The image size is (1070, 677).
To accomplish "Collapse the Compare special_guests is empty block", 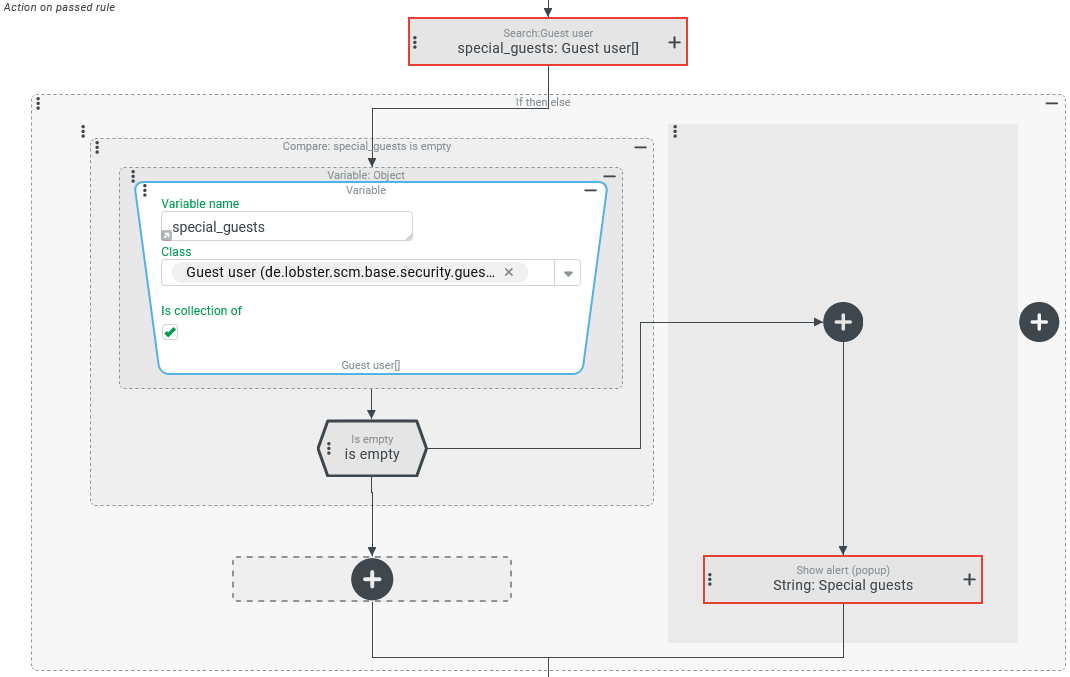I will pyautogui.click(x=640, y=147).
